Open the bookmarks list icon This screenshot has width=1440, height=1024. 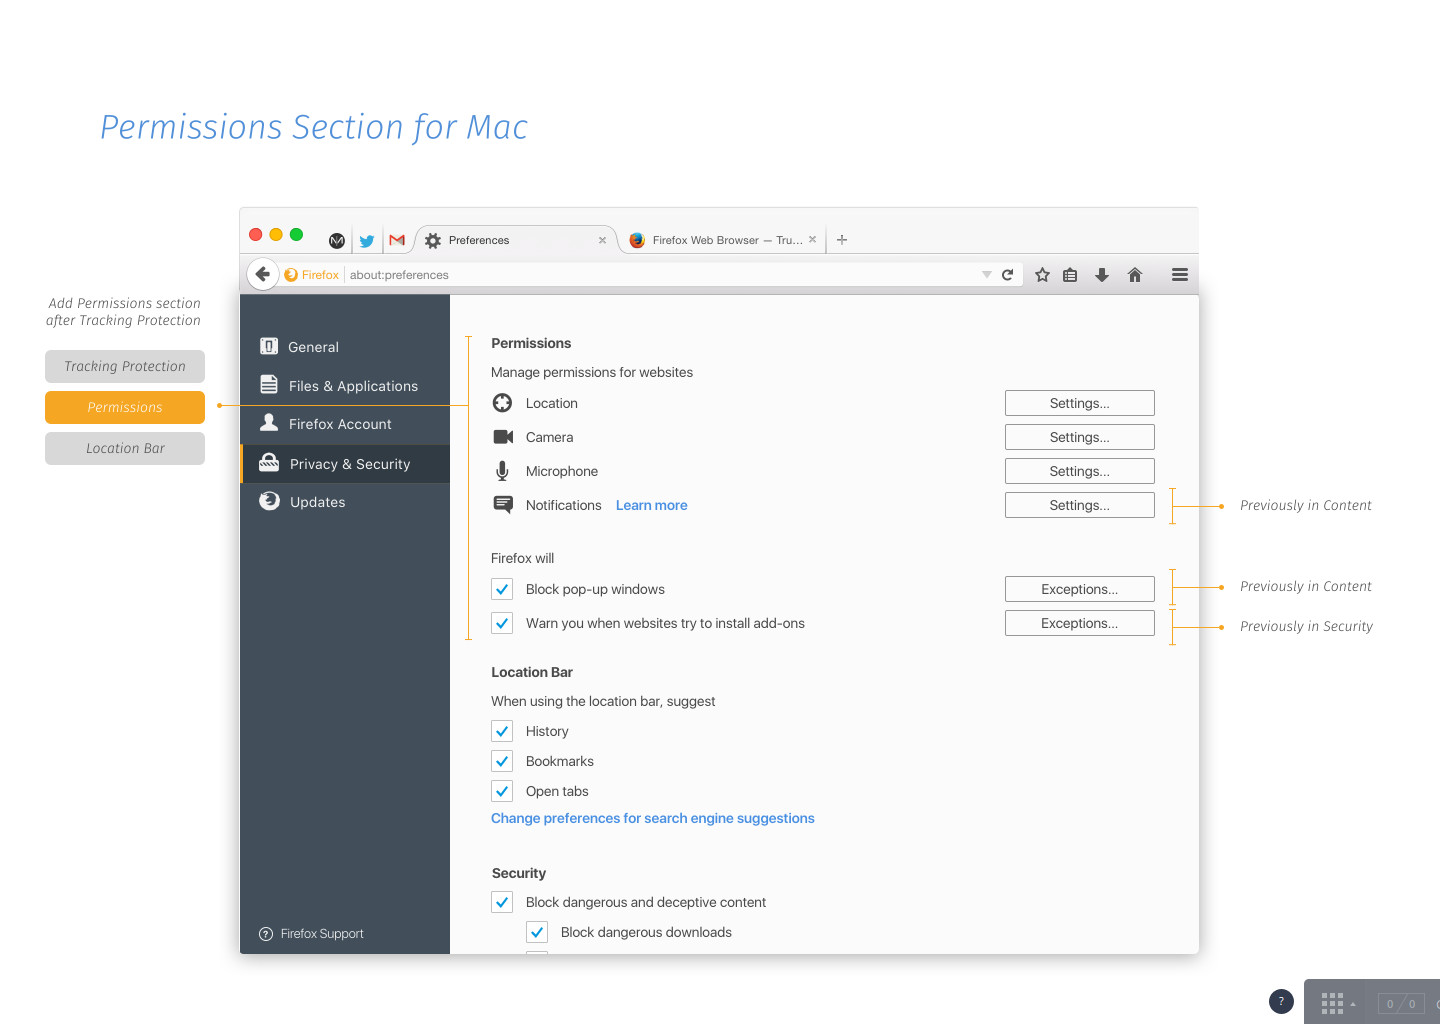tap(1070, 275)
